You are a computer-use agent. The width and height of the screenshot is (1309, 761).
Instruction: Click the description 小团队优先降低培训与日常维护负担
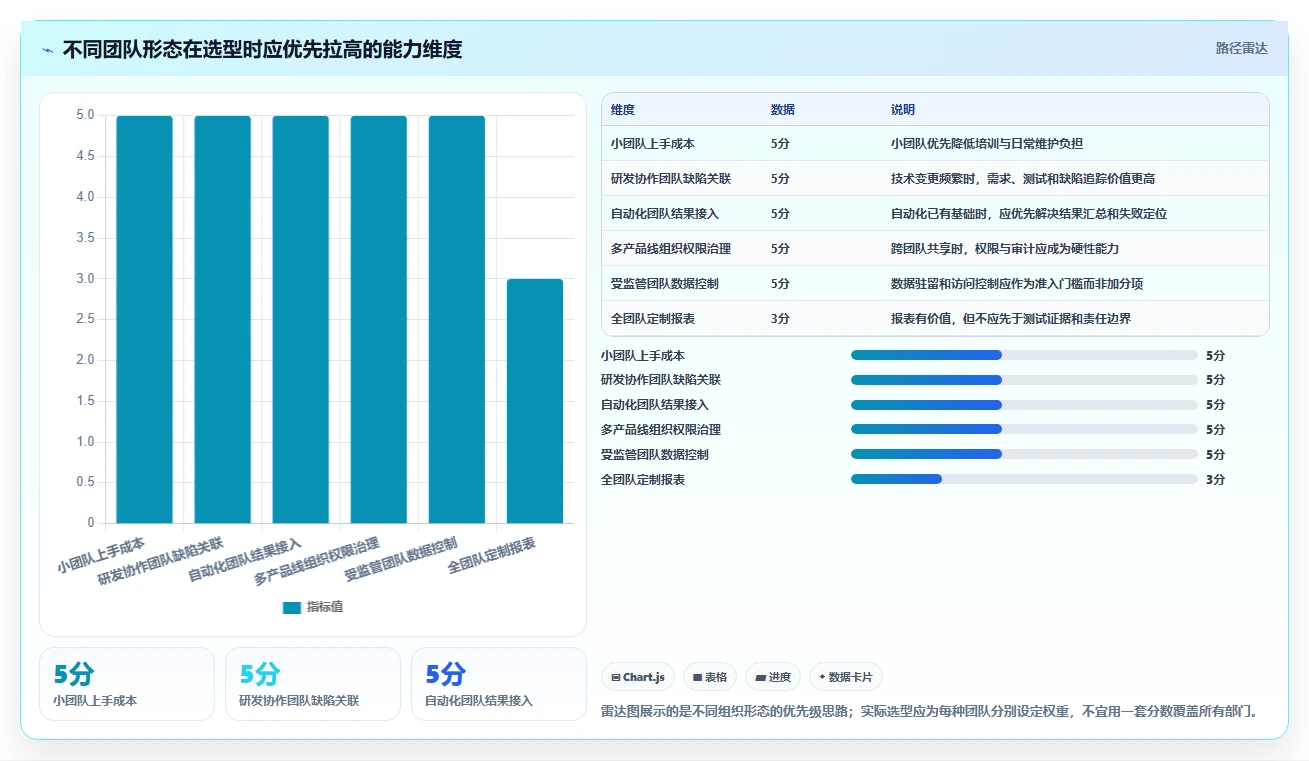click(x=987, y=144)
